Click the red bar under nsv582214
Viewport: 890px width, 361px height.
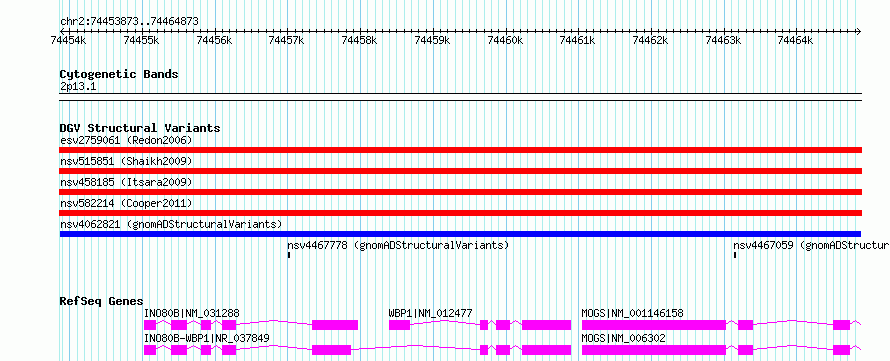pos(461,213)
